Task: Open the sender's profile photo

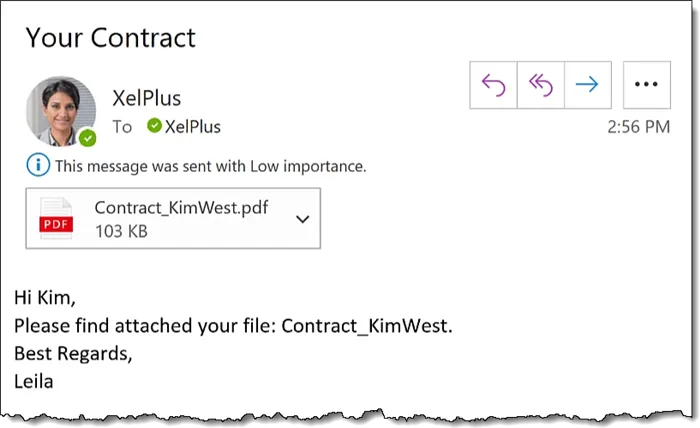Action: pos(60,110)
